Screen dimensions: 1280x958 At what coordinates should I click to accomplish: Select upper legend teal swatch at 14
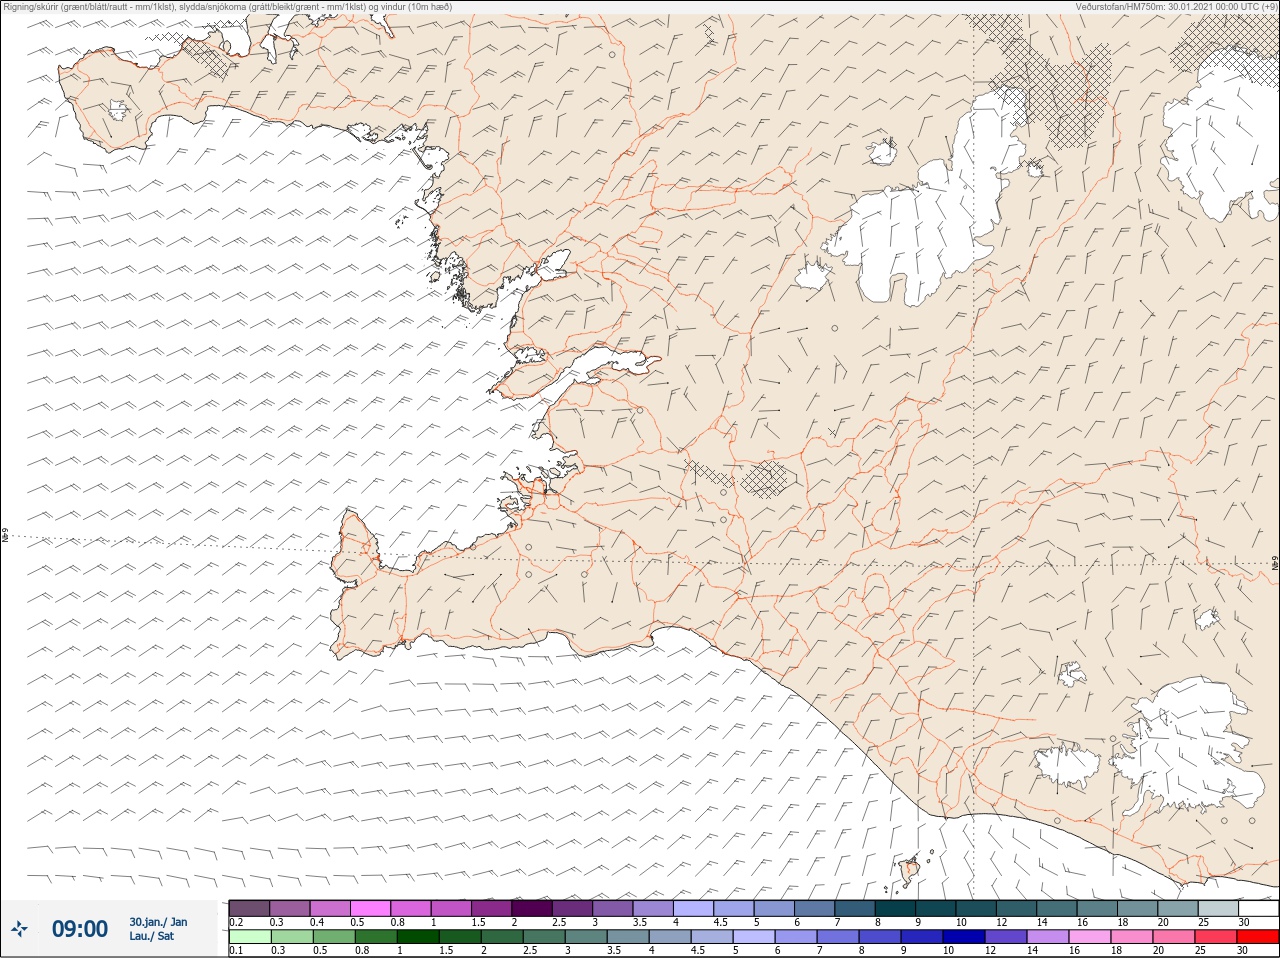coord(1057,908)
